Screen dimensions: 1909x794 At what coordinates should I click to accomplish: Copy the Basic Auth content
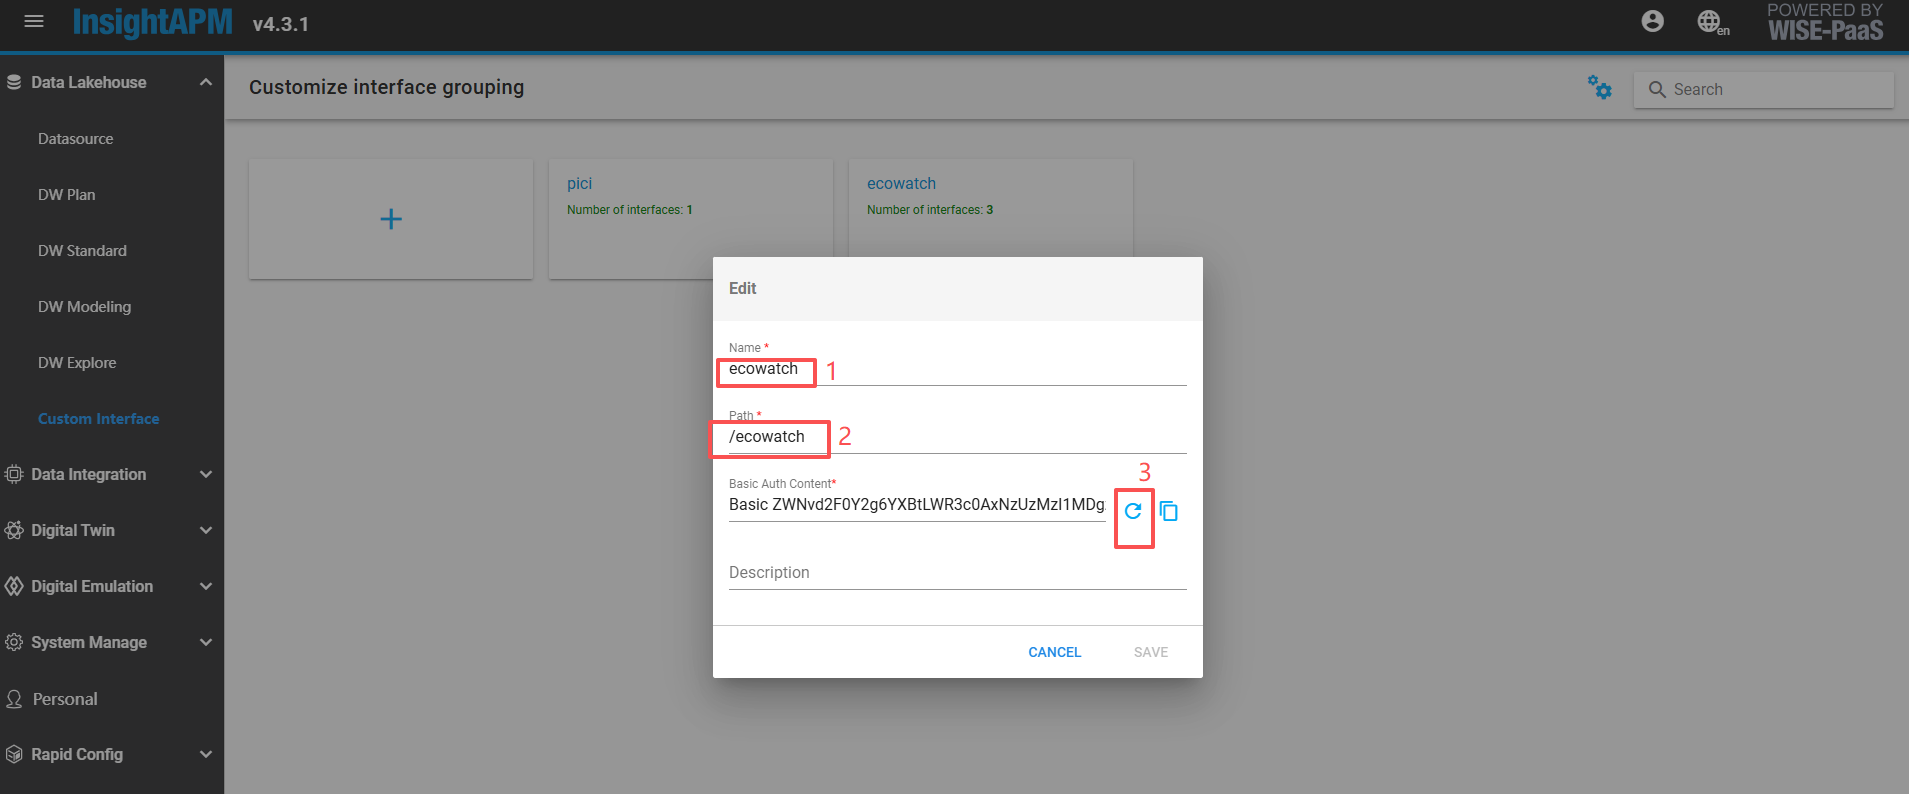click(x=1168, y=511)
